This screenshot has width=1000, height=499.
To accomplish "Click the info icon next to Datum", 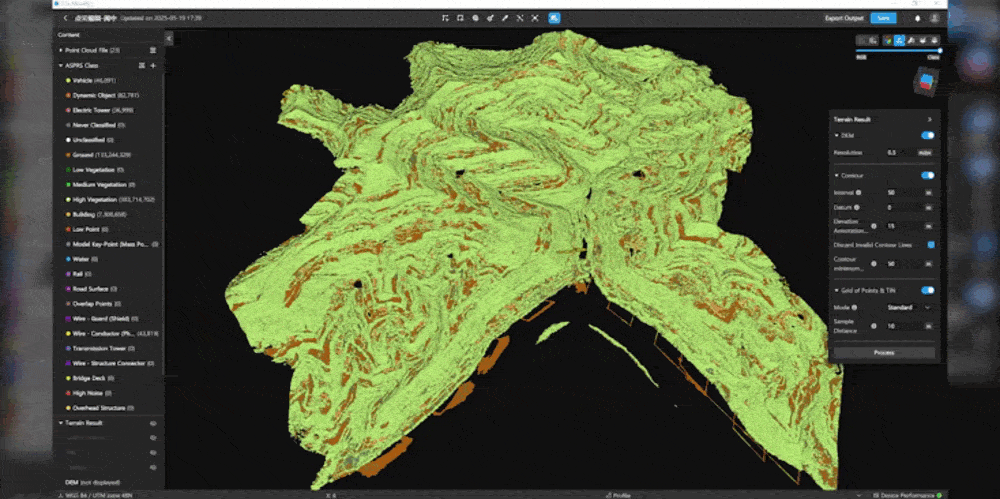I will [857, 207].
